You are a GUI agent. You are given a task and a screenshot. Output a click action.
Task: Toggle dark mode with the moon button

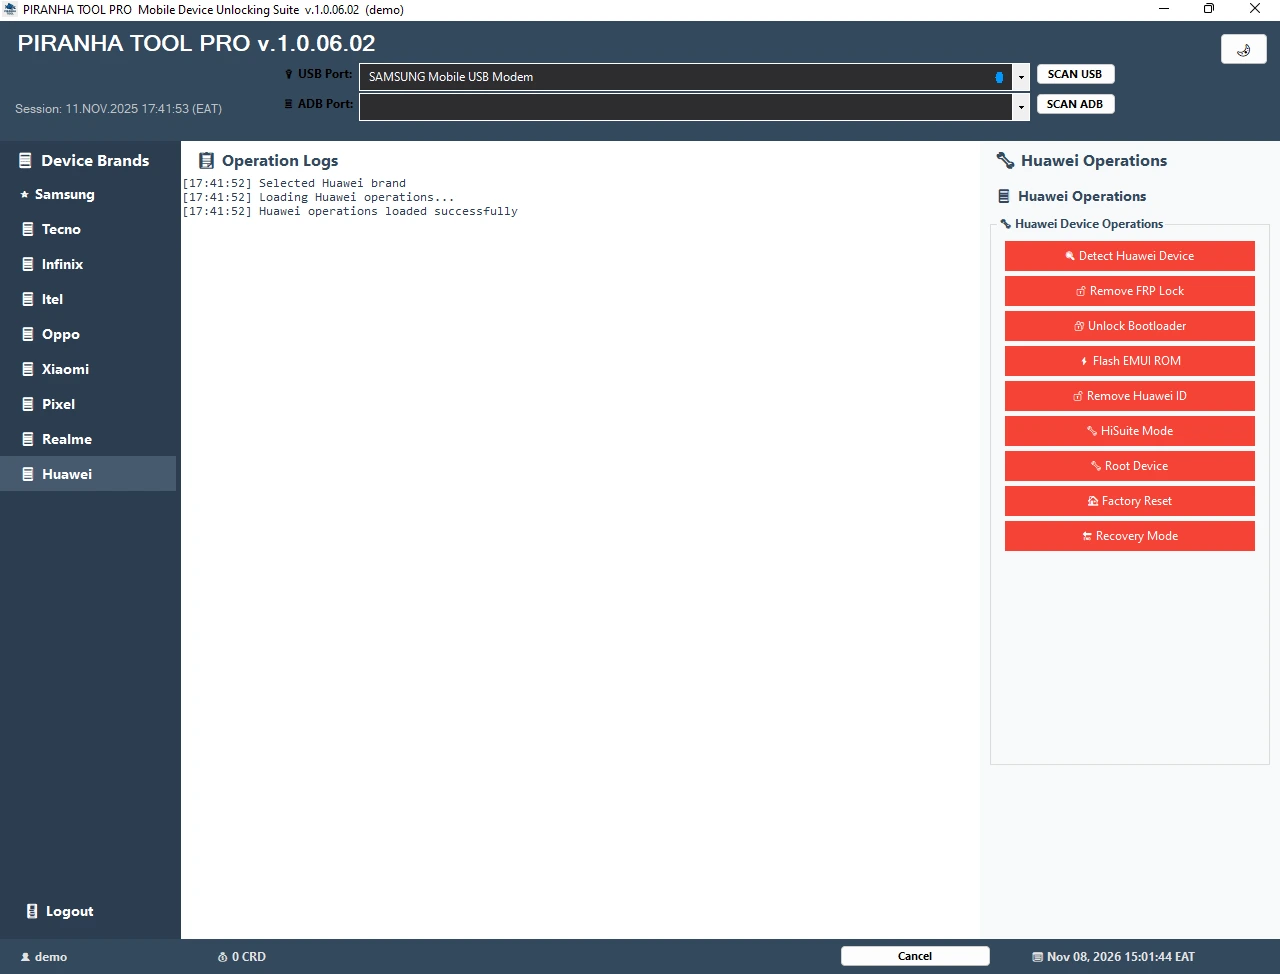pyautogui.click(x=1244, y=49)
